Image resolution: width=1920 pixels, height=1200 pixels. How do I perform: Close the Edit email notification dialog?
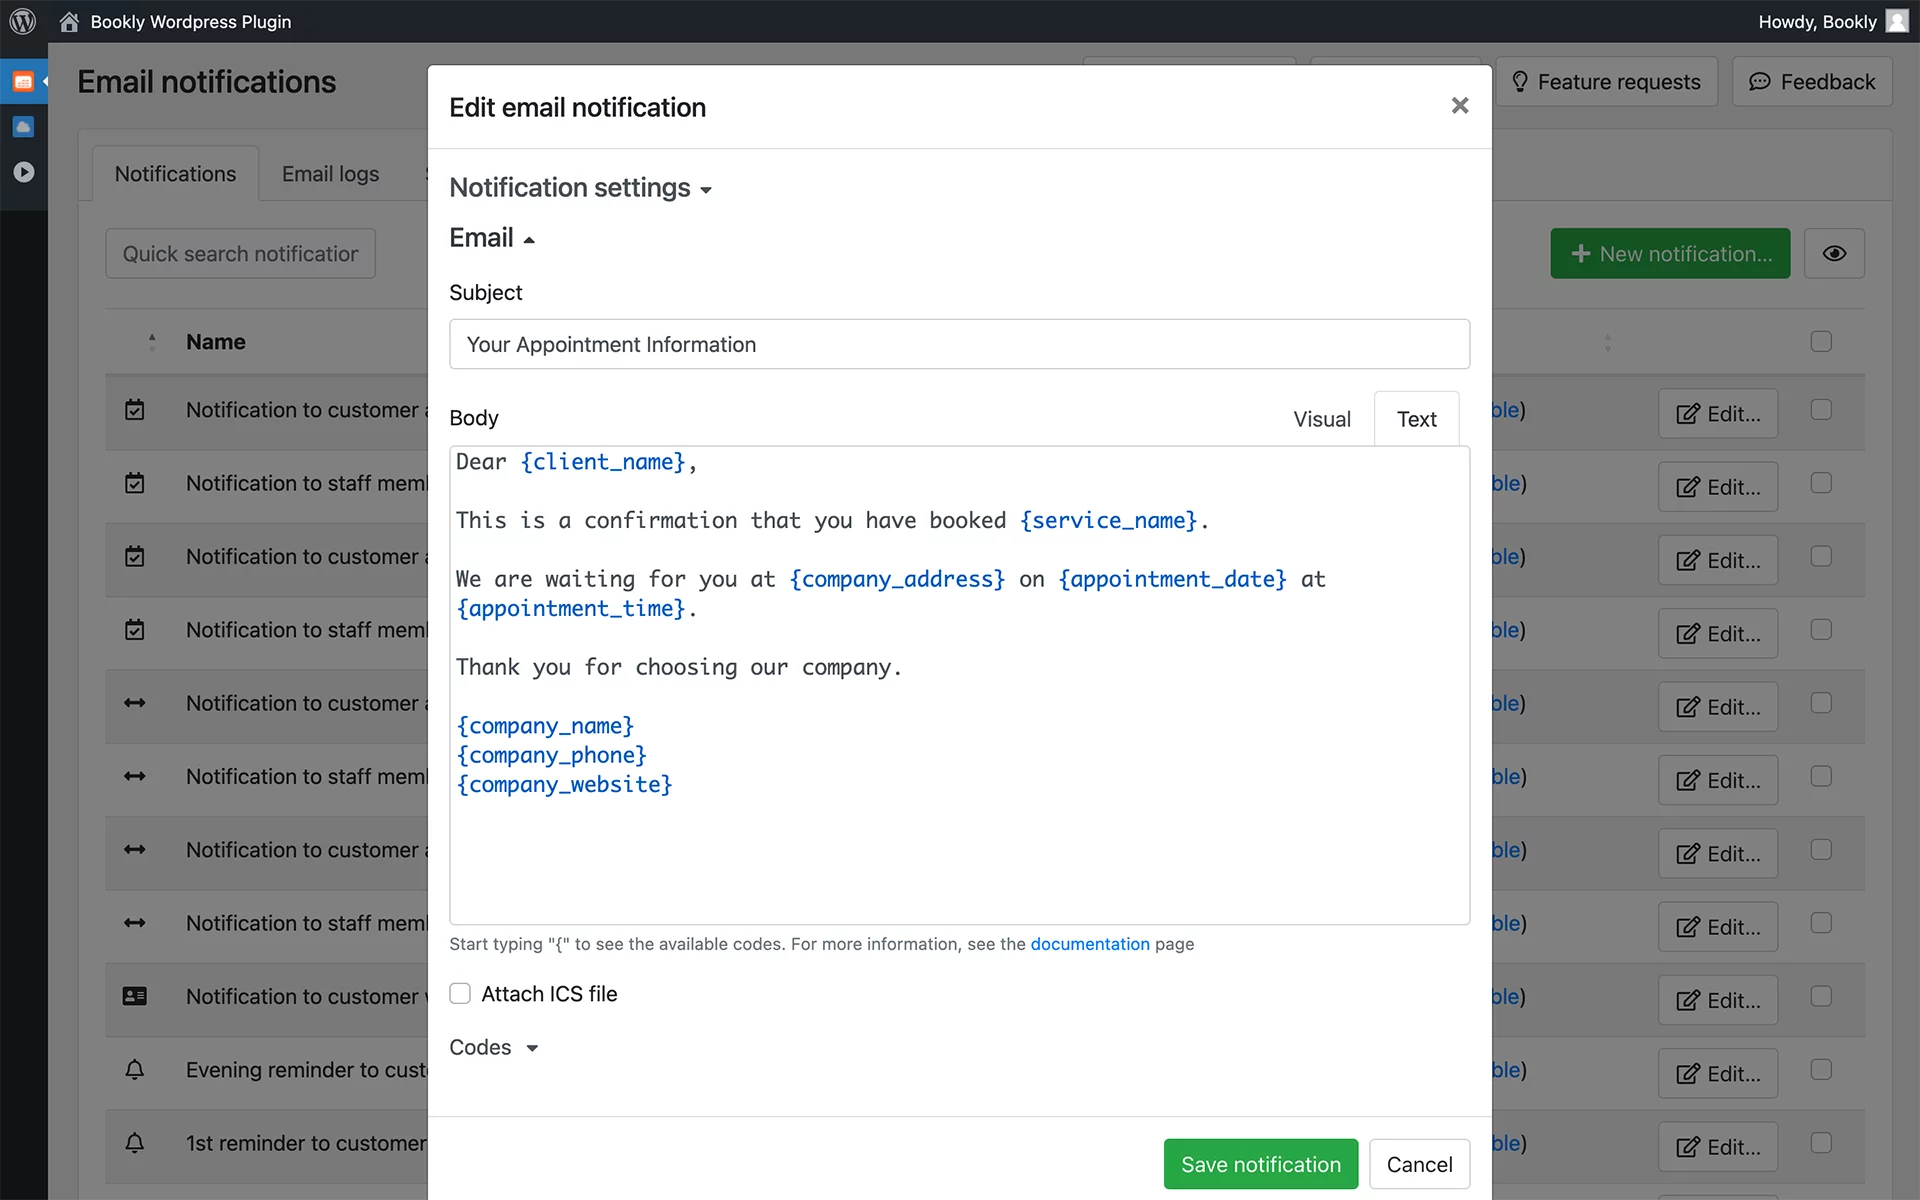pyautogui.click(x=1460, y=106)
